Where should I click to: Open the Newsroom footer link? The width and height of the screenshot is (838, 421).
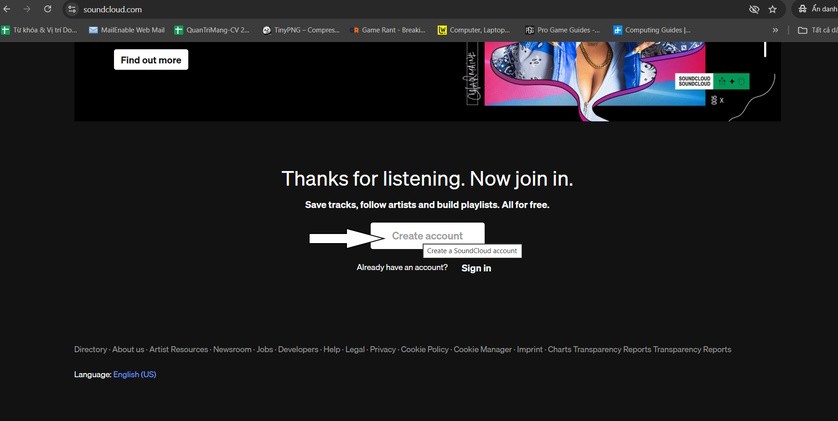(x=232, y=349)
